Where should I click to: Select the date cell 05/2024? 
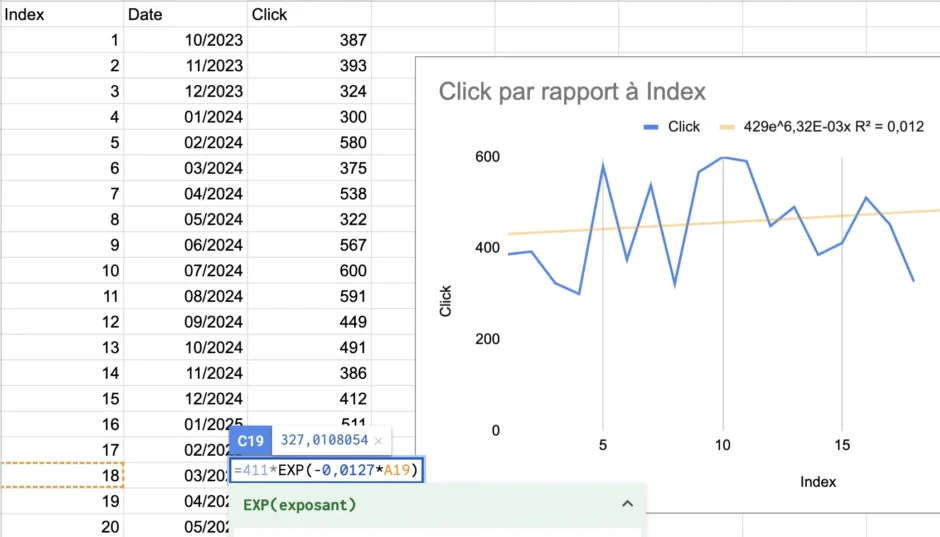tap(185, 219)
